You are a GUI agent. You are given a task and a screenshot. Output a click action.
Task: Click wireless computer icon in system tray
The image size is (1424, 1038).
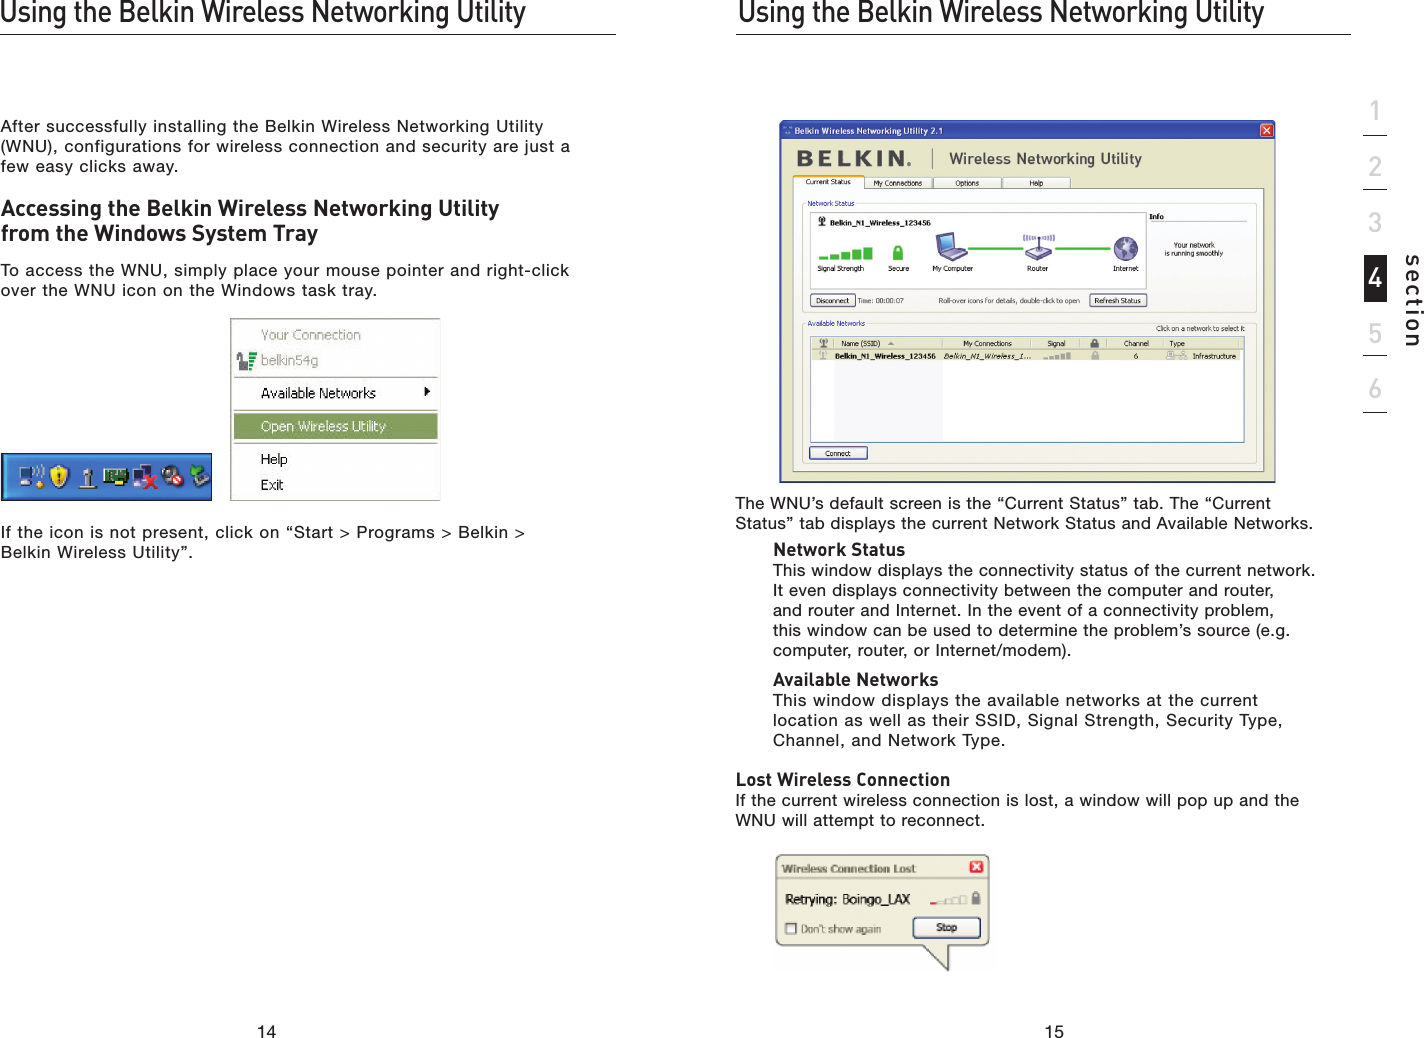[x=33, y=477]
